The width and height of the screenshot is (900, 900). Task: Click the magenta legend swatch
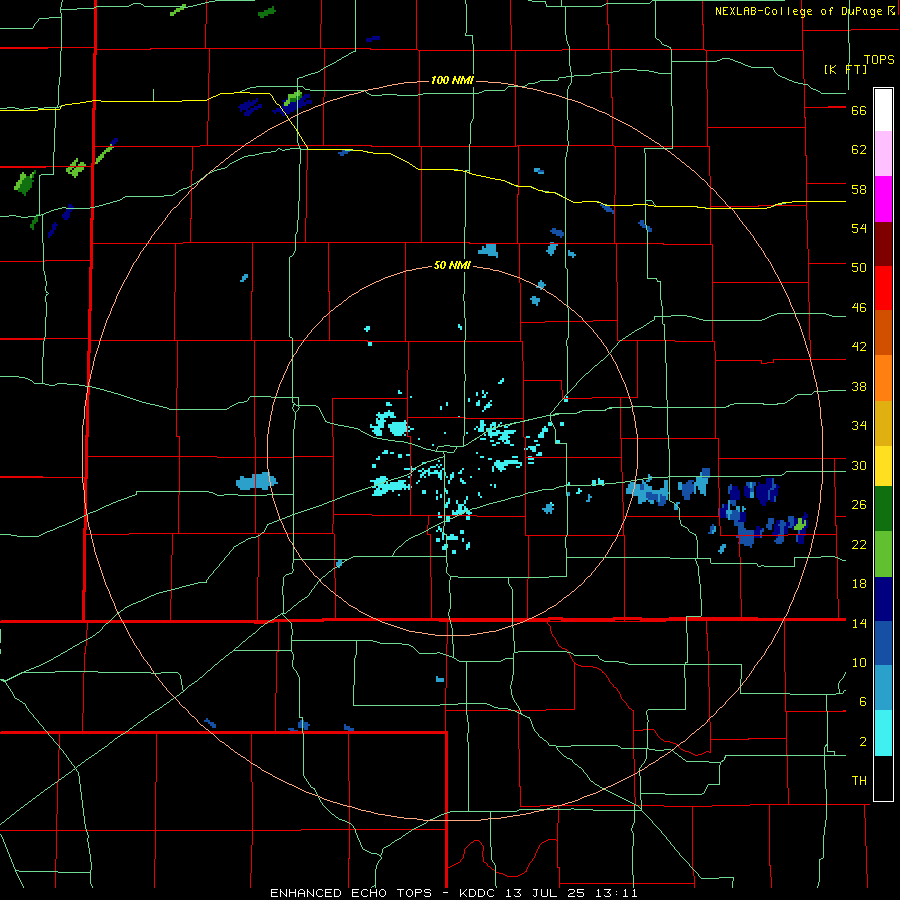point(883,199)
